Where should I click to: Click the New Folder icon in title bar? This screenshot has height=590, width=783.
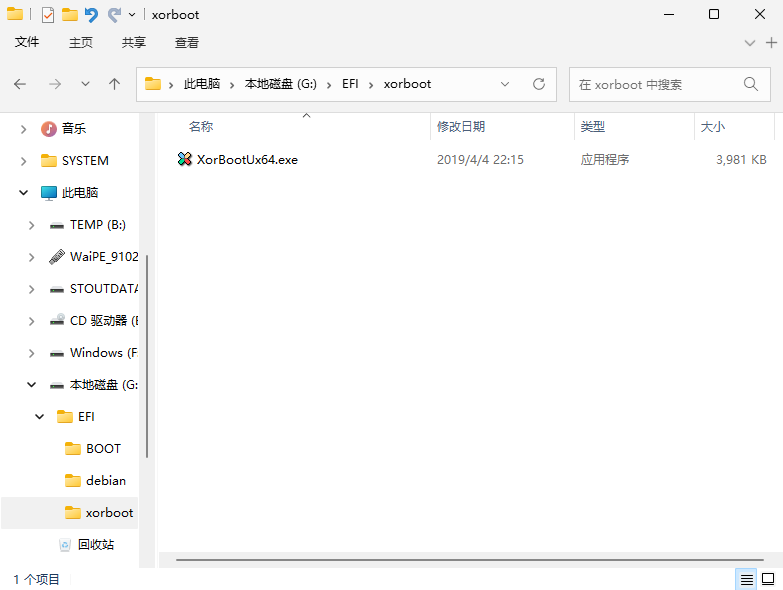(69, 15)
